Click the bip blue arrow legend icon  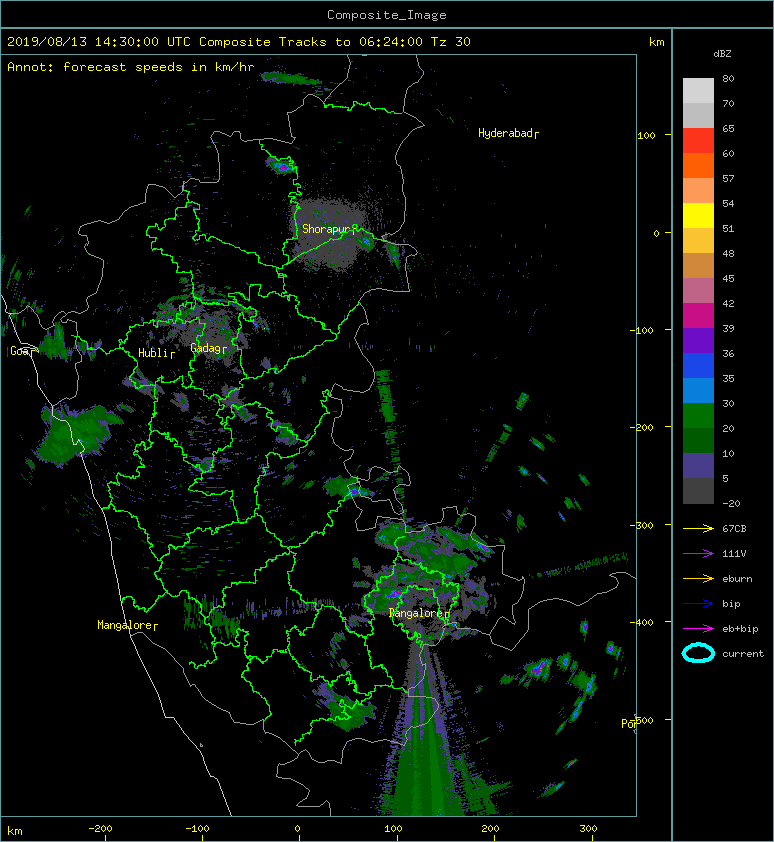click(698, 604)
